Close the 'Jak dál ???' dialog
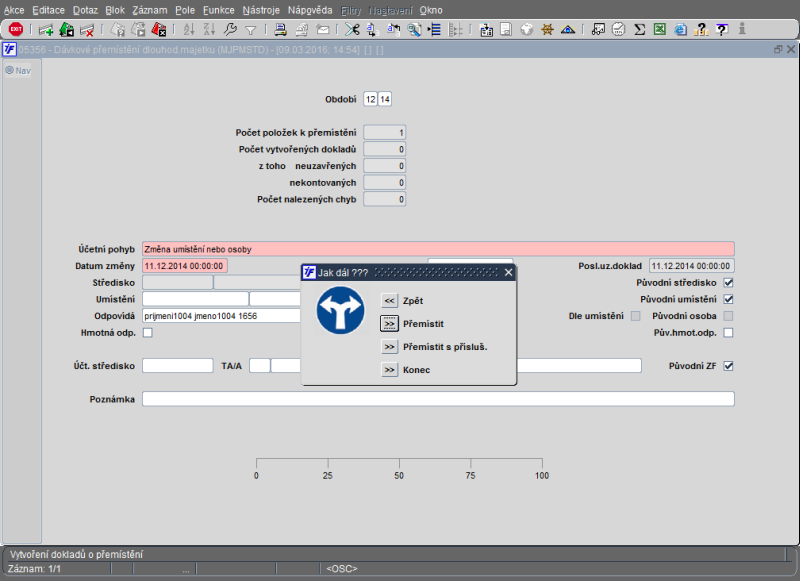This screenshot has height=581, width=800. [508, 272]
